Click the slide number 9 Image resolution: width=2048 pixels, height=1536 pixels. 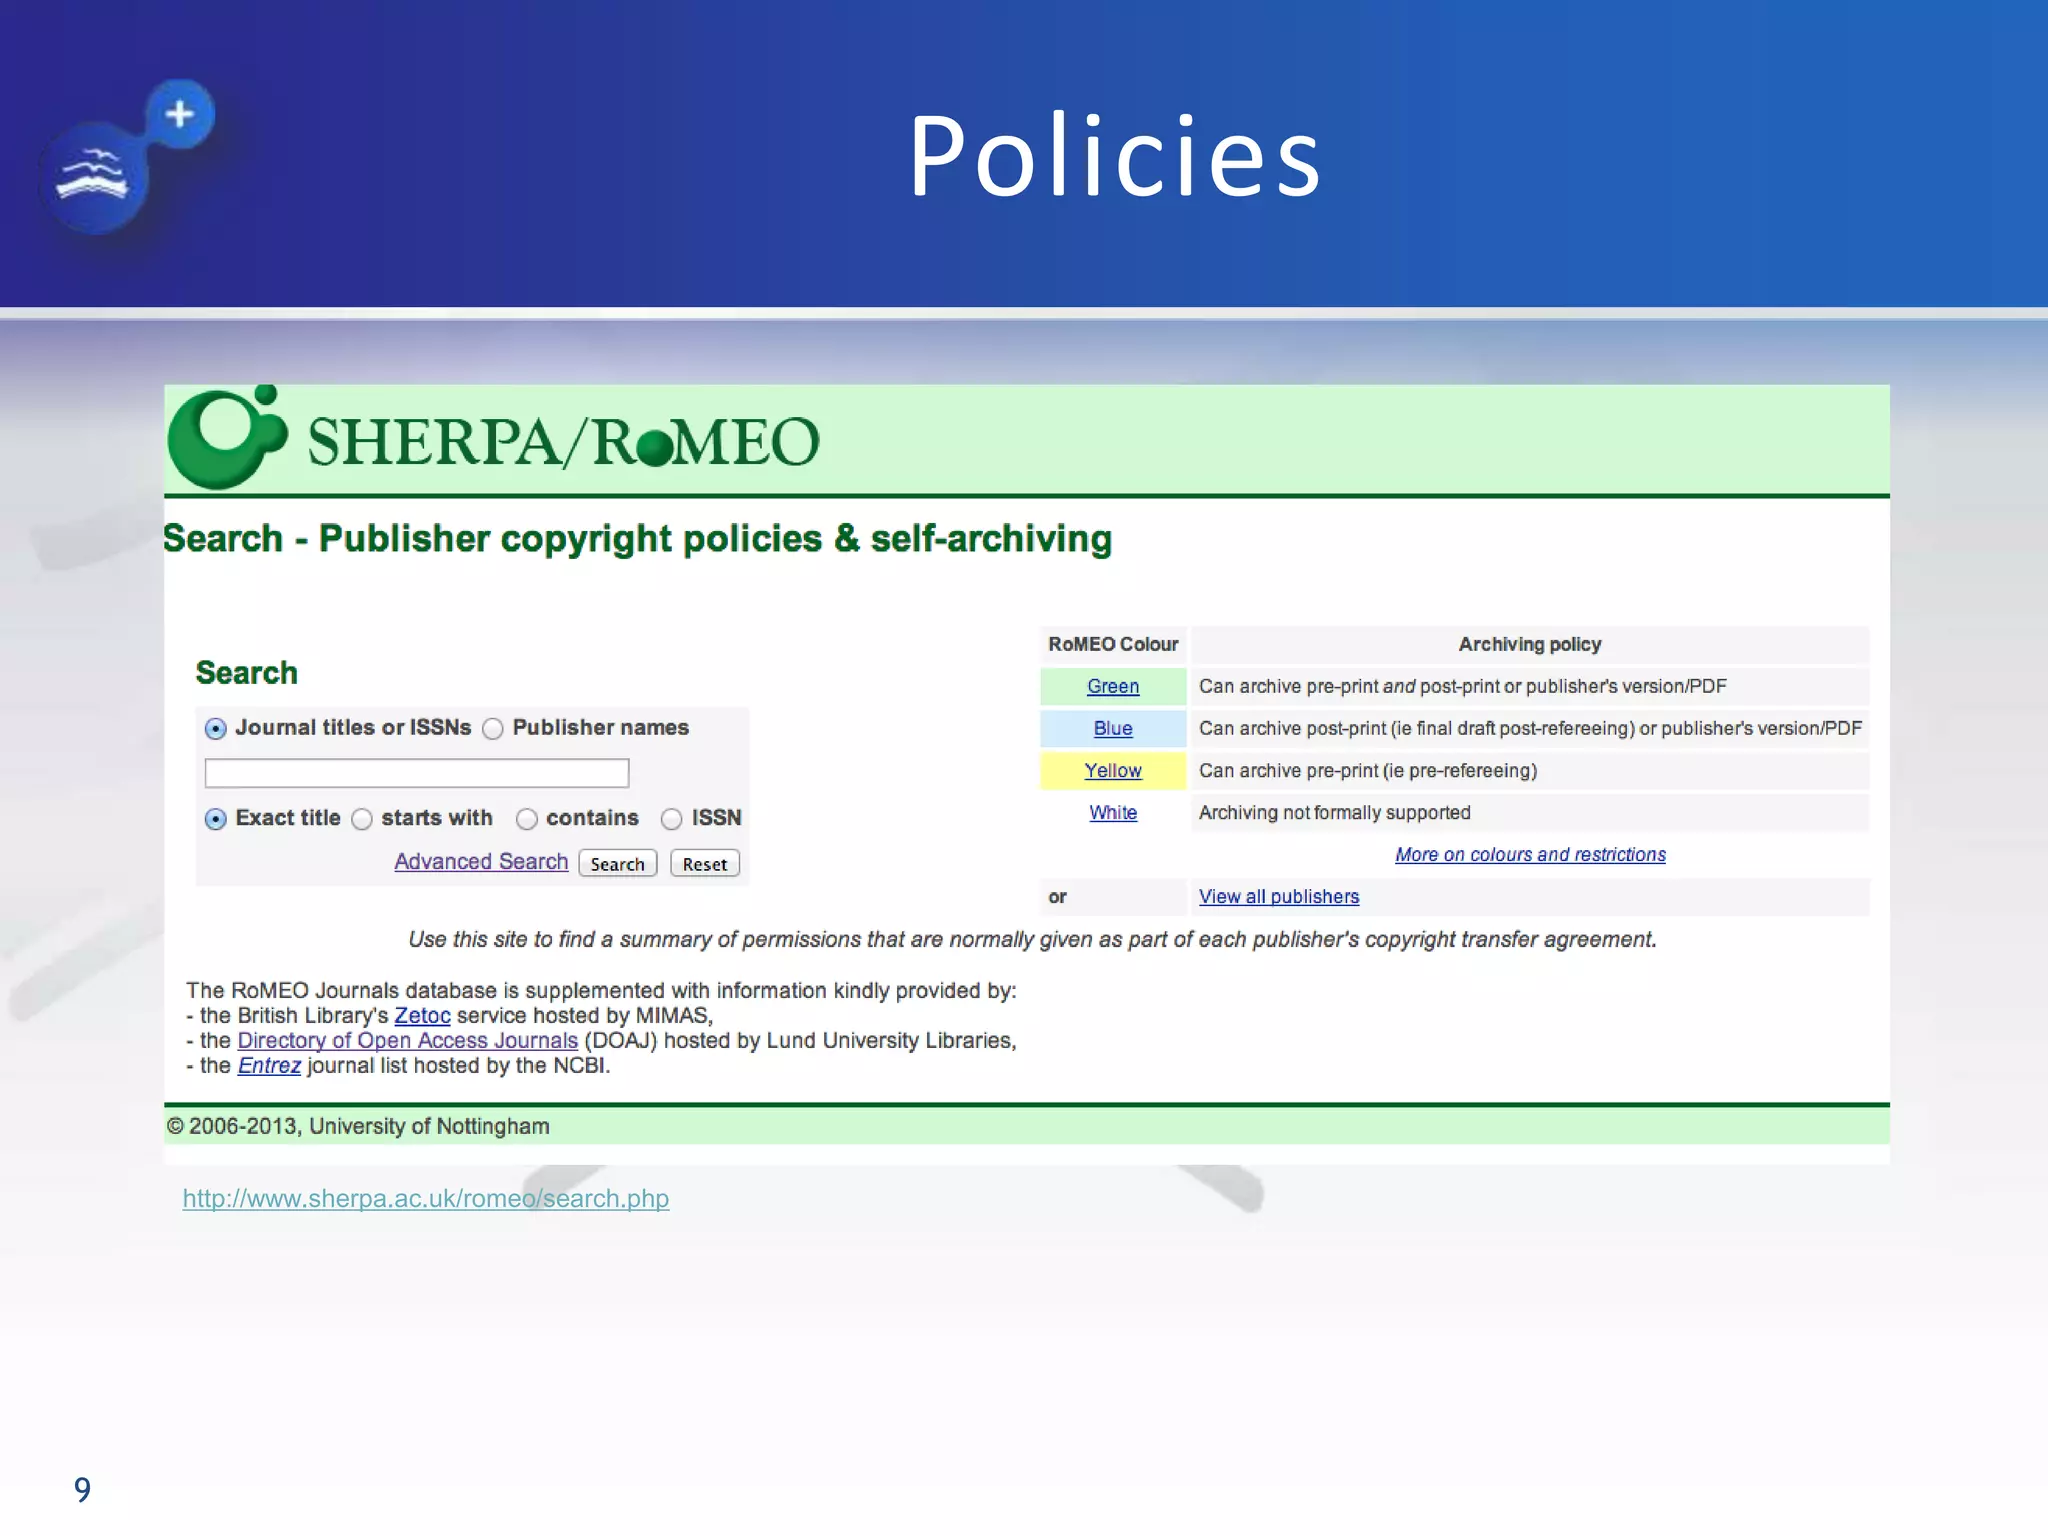click(82, 1489)
